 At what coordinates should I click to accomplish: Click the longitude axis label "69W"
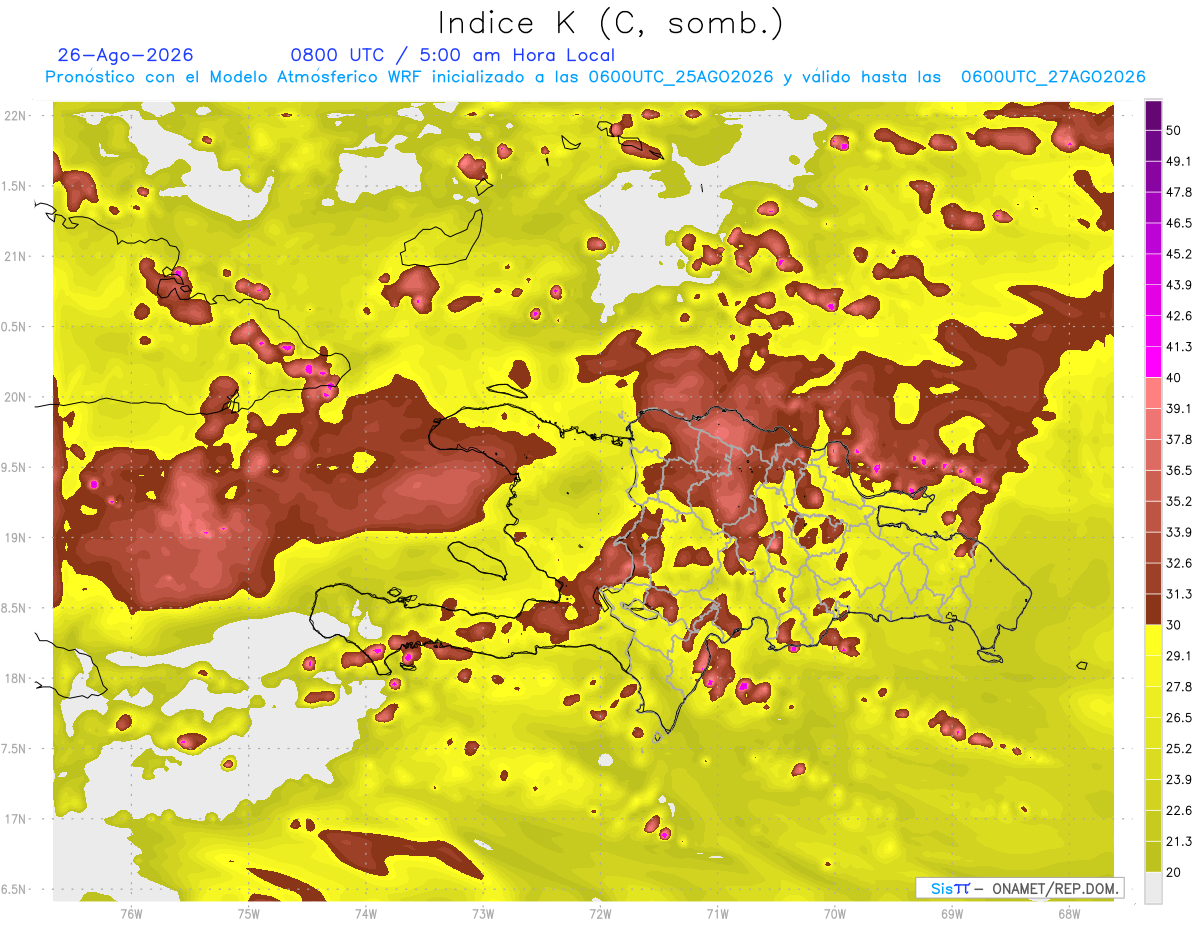[x=952, y=913]
